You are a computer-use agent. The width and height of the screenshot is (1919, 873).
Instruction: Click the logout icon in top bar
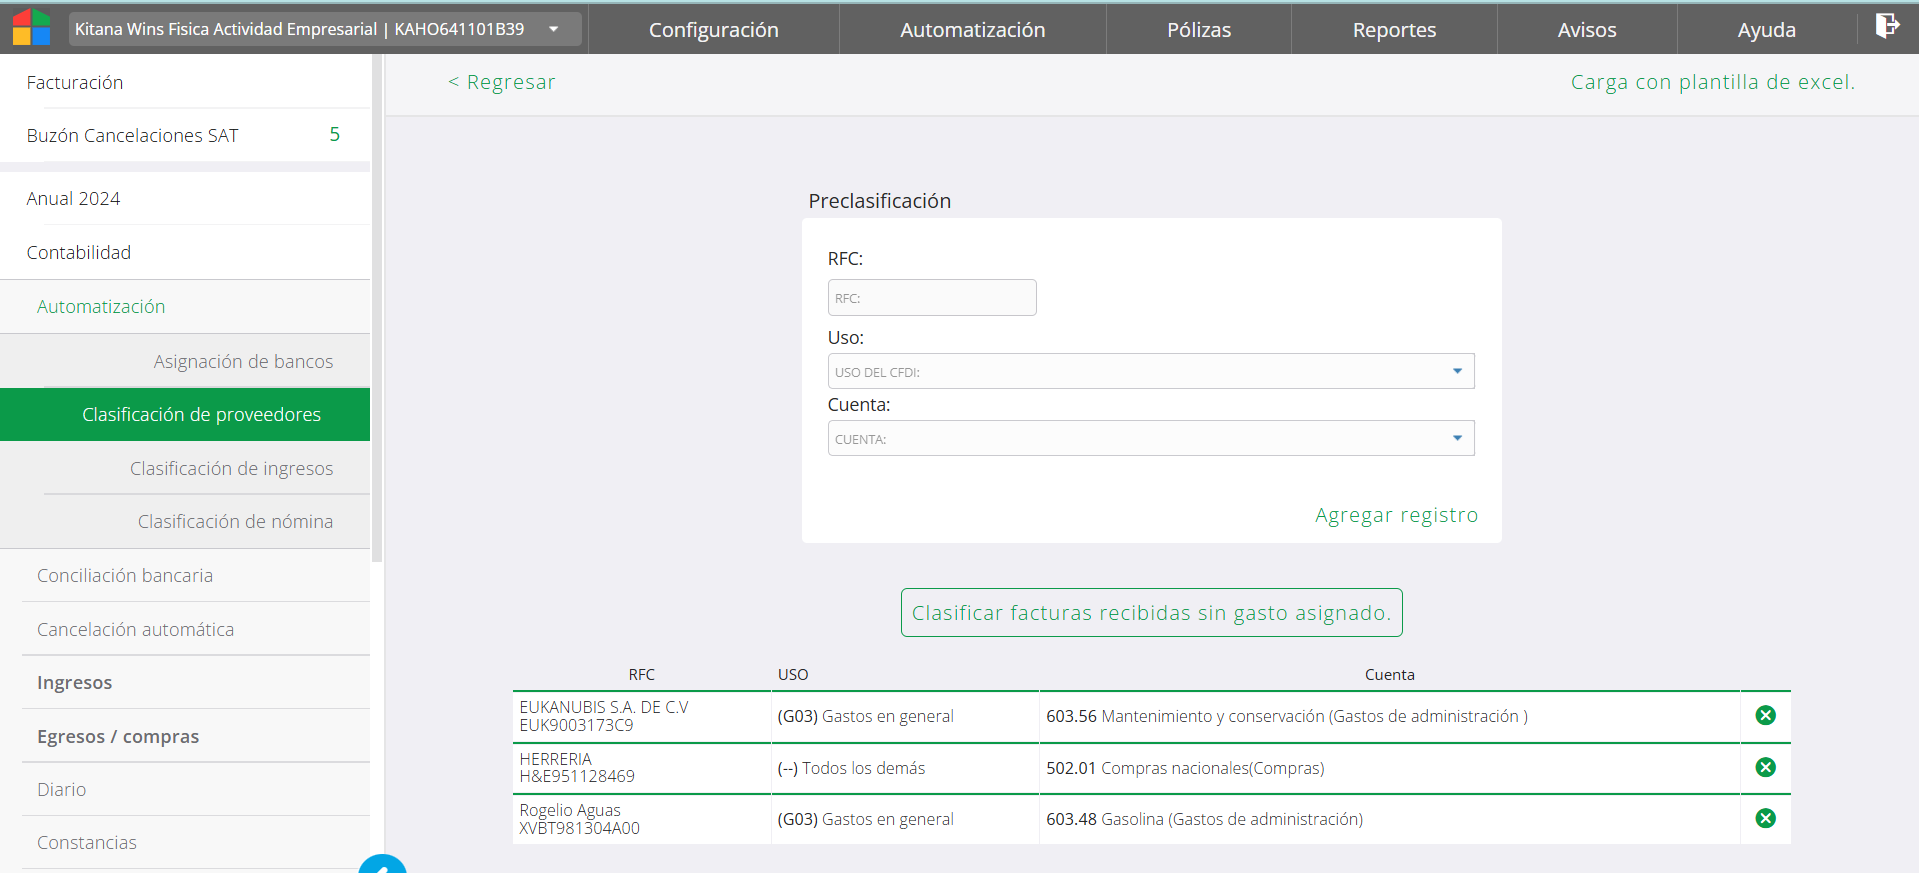[x=1886, y=26]
